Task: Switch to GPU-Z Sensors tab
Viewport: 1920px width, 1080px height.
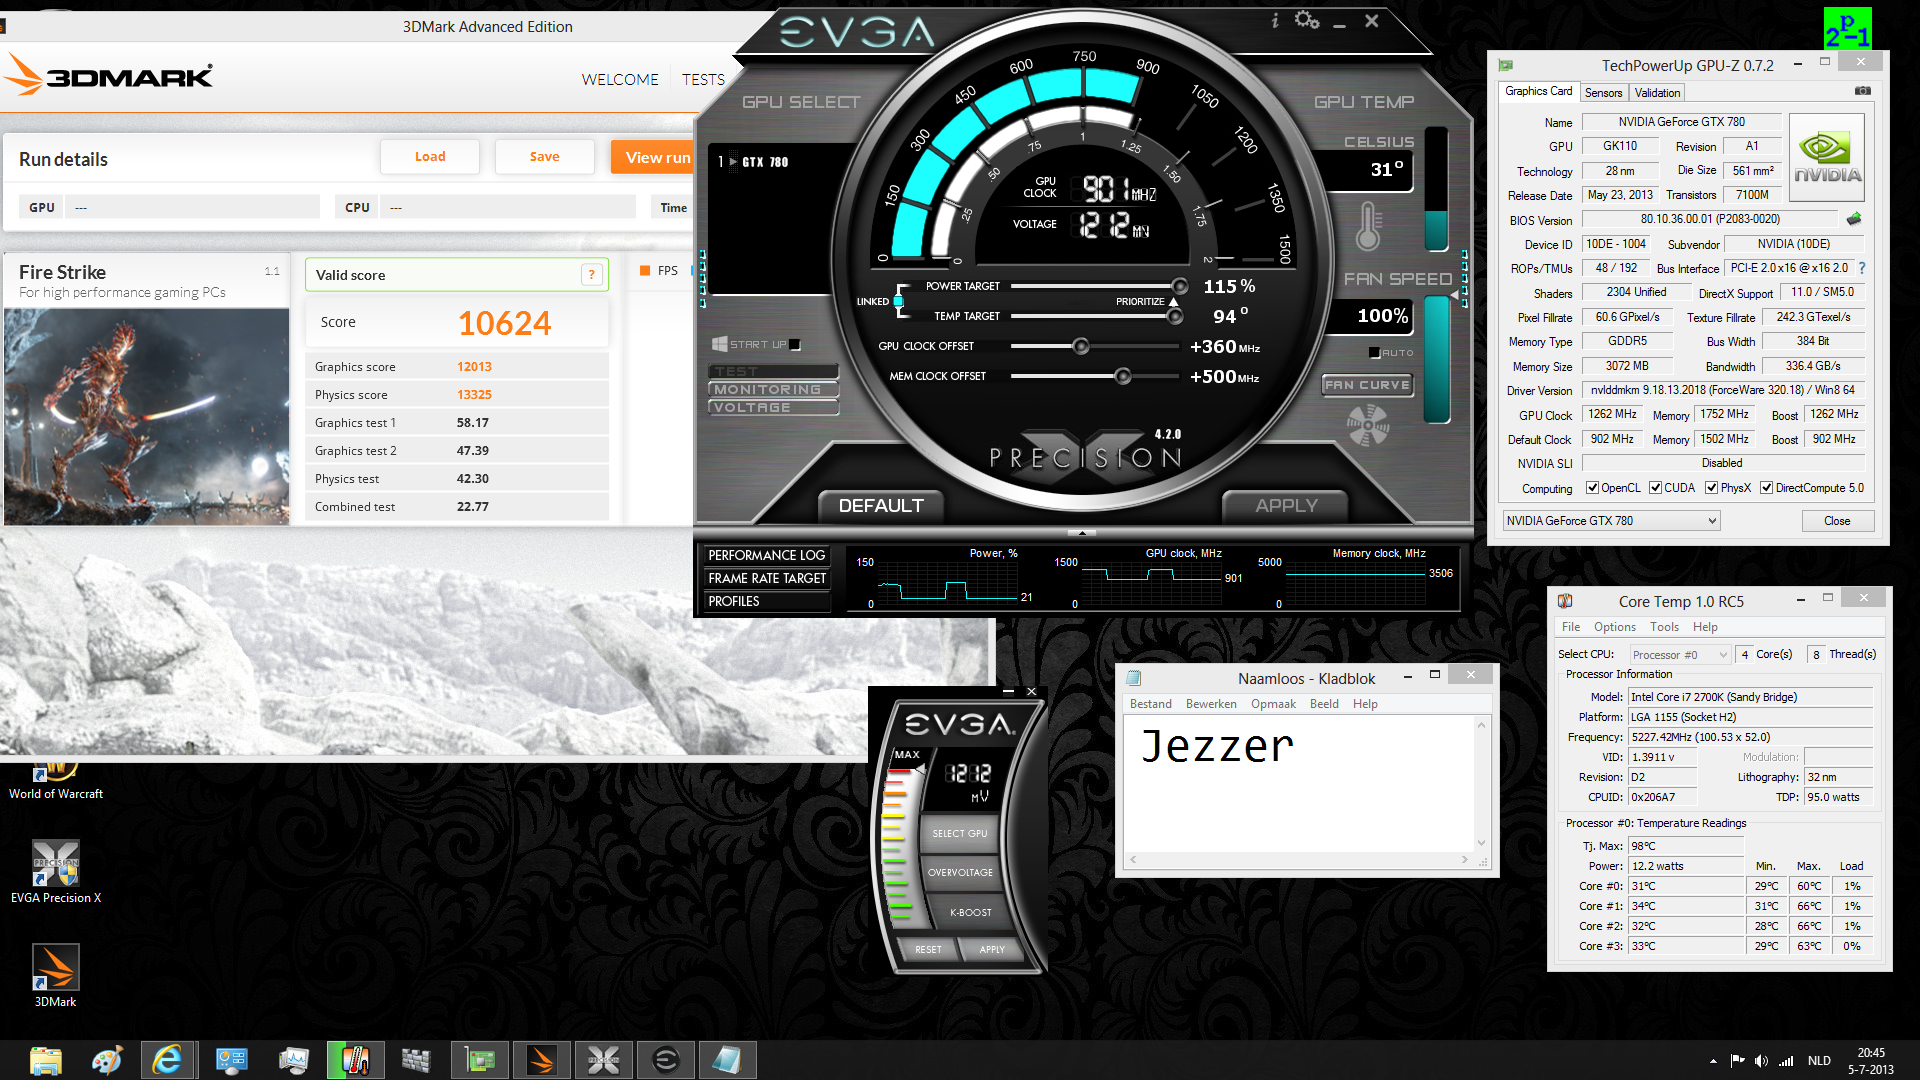Action: [1603, 93]
